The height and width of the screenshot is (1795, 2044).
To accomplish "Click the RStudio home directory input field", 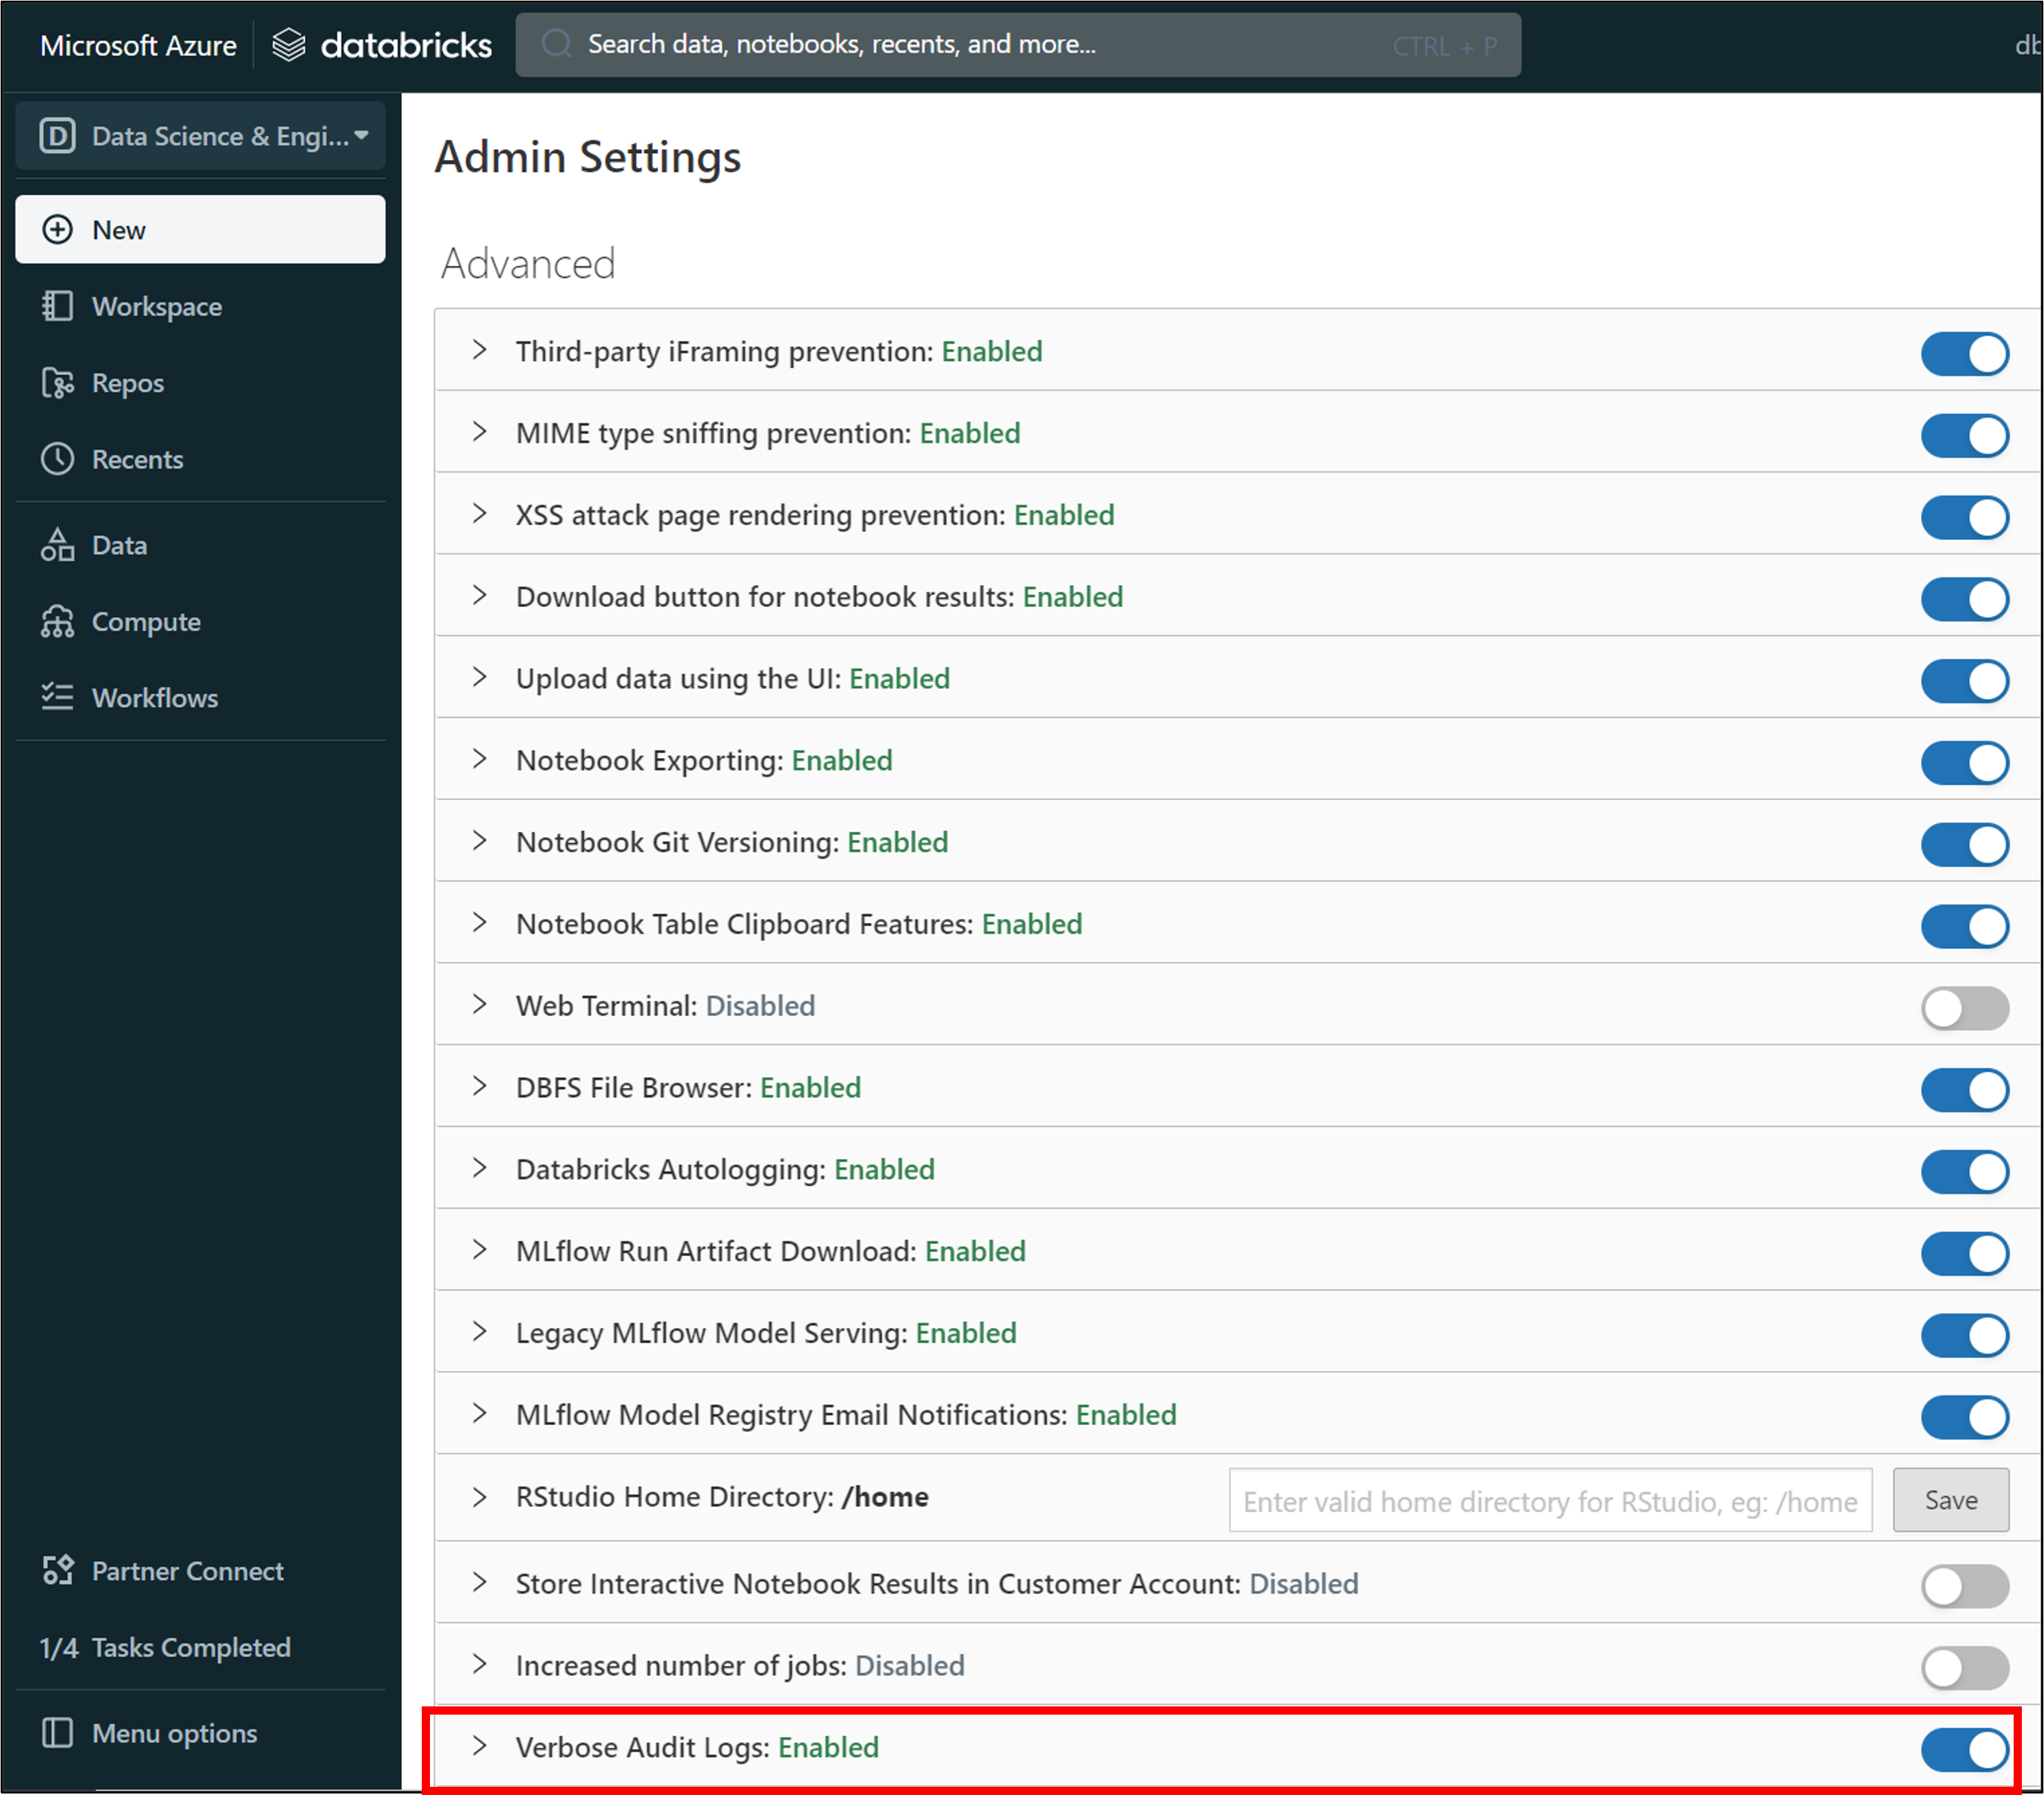I will (x=1549, y=1500).
